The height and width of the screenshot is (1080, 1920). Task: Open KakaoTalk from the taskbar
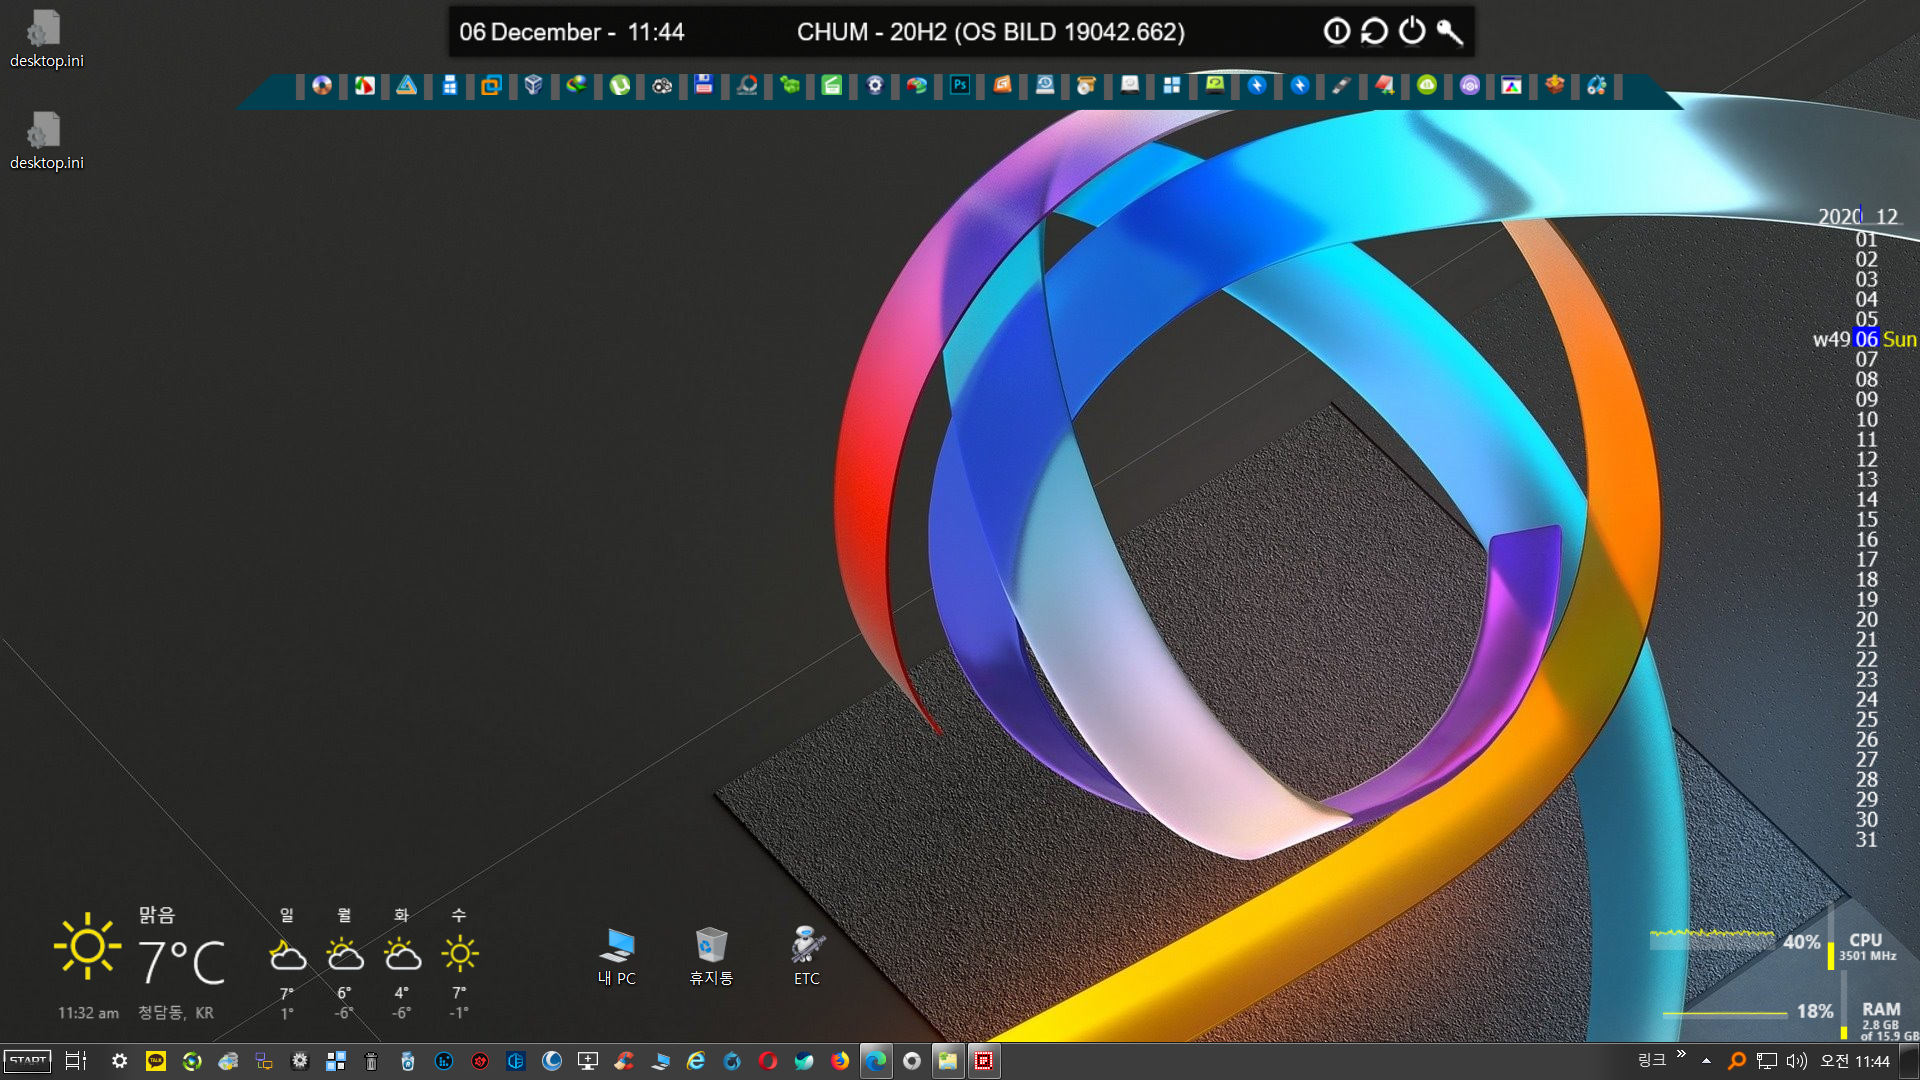[x=156, y=1061]
